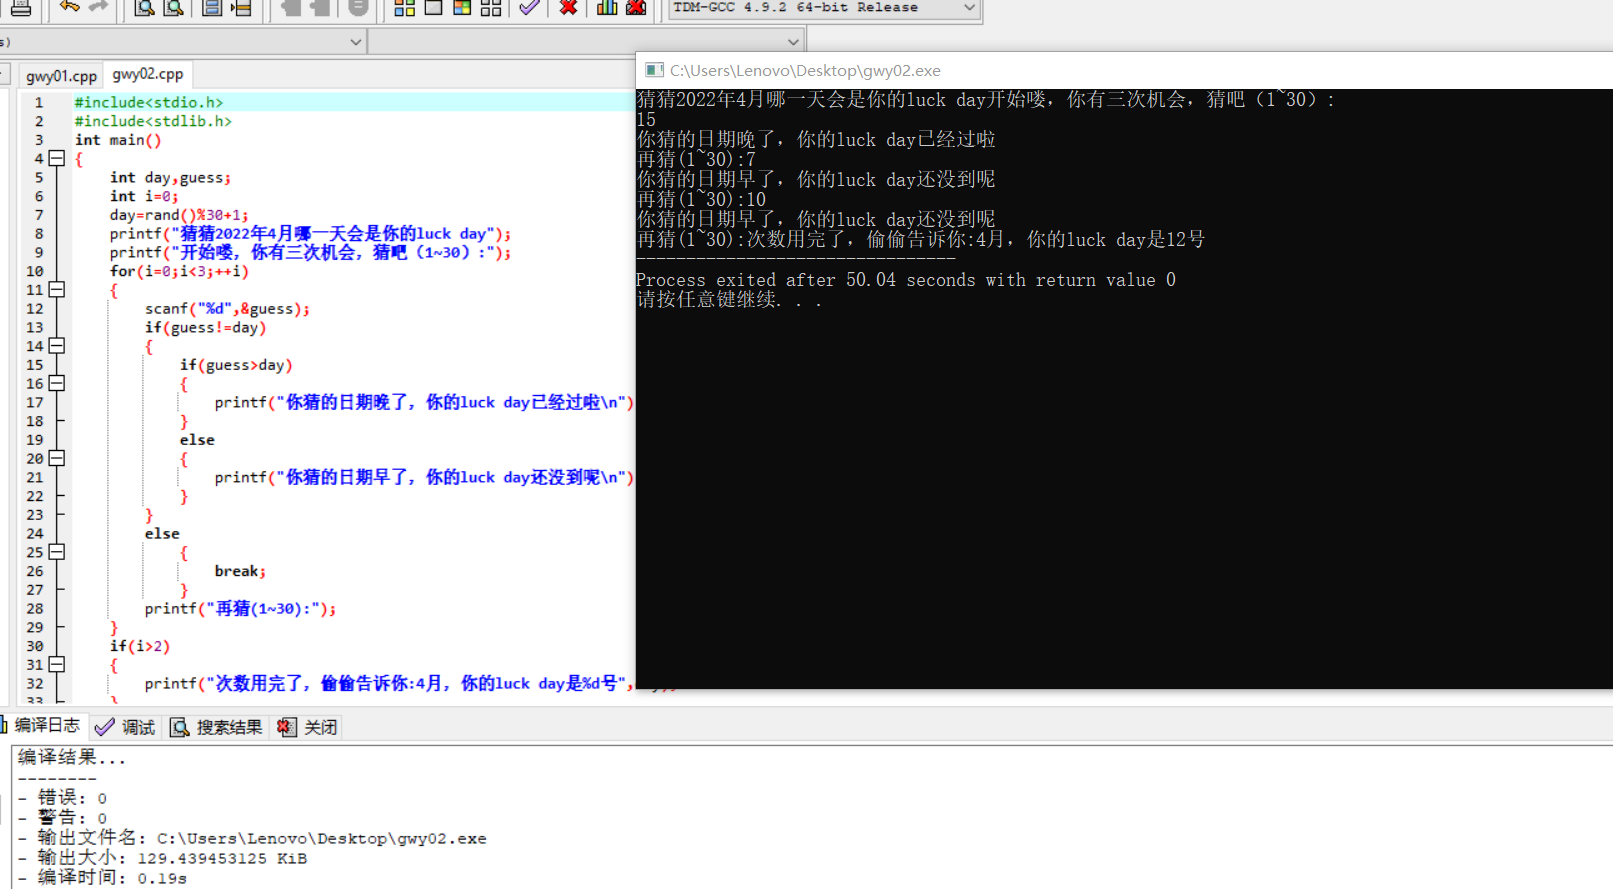This screenshot has width=1613, height=889.
Task: Click the if(i>2) line
Action: pyautogui.click(x=140, y=646)
